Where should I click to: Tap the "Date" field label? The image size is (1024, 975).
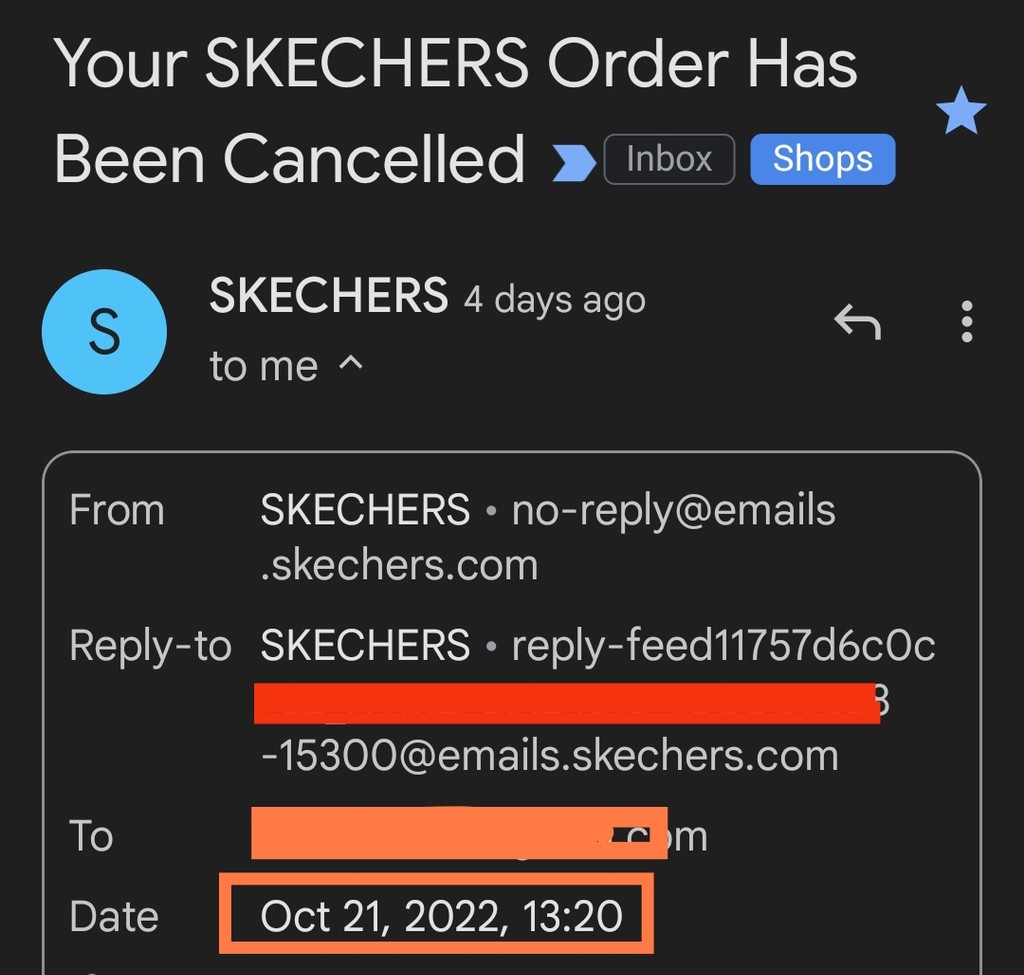point(114,916)
